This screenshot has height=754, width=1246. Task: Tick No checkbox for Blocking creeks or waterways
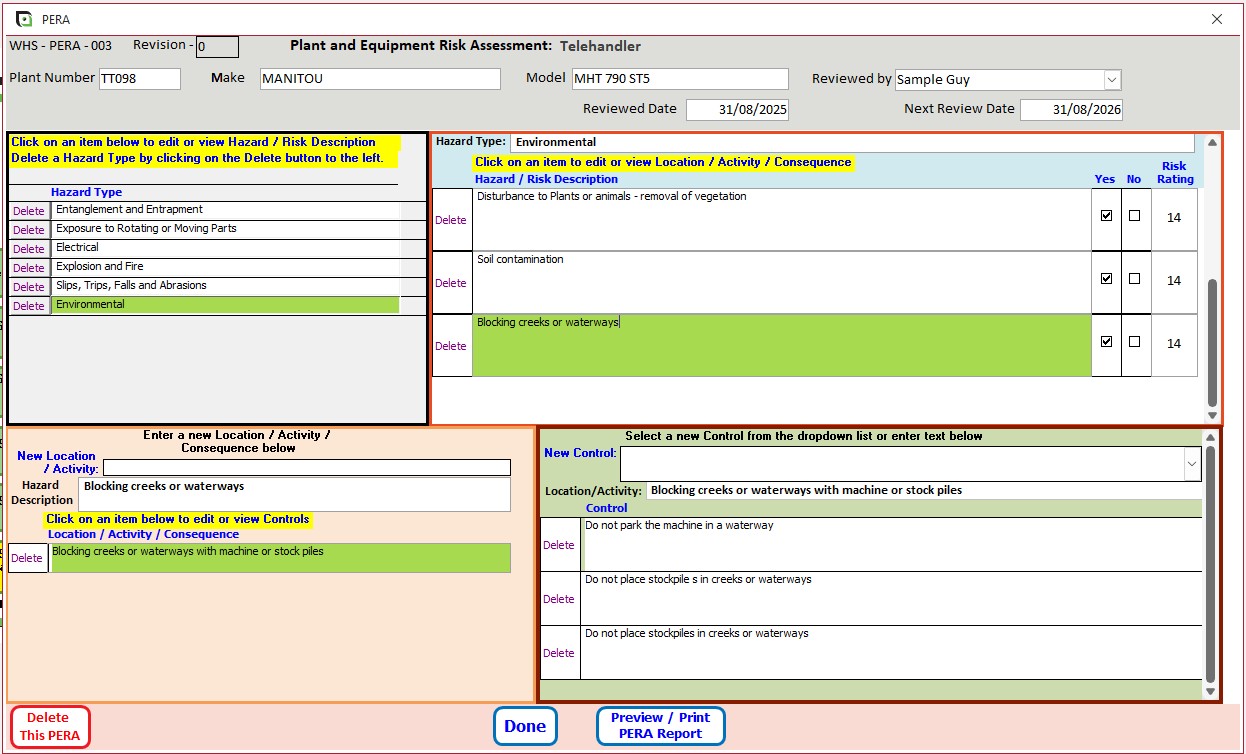tap(1134, 341)
